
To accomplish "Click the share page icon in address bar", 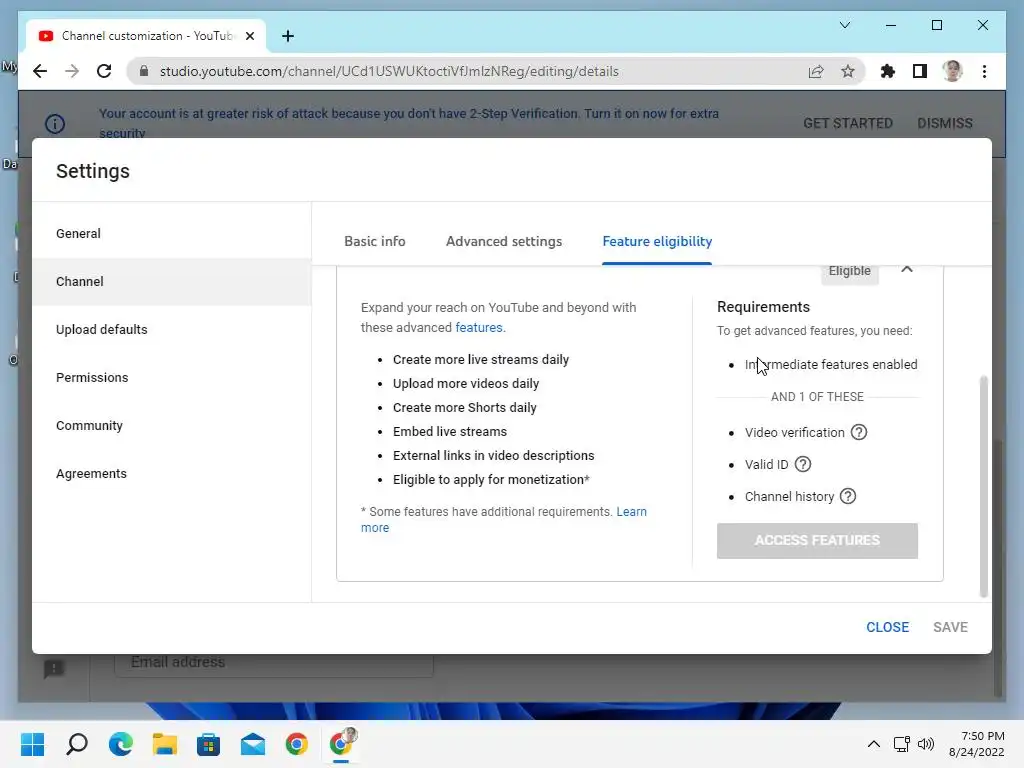I will 816,71.
